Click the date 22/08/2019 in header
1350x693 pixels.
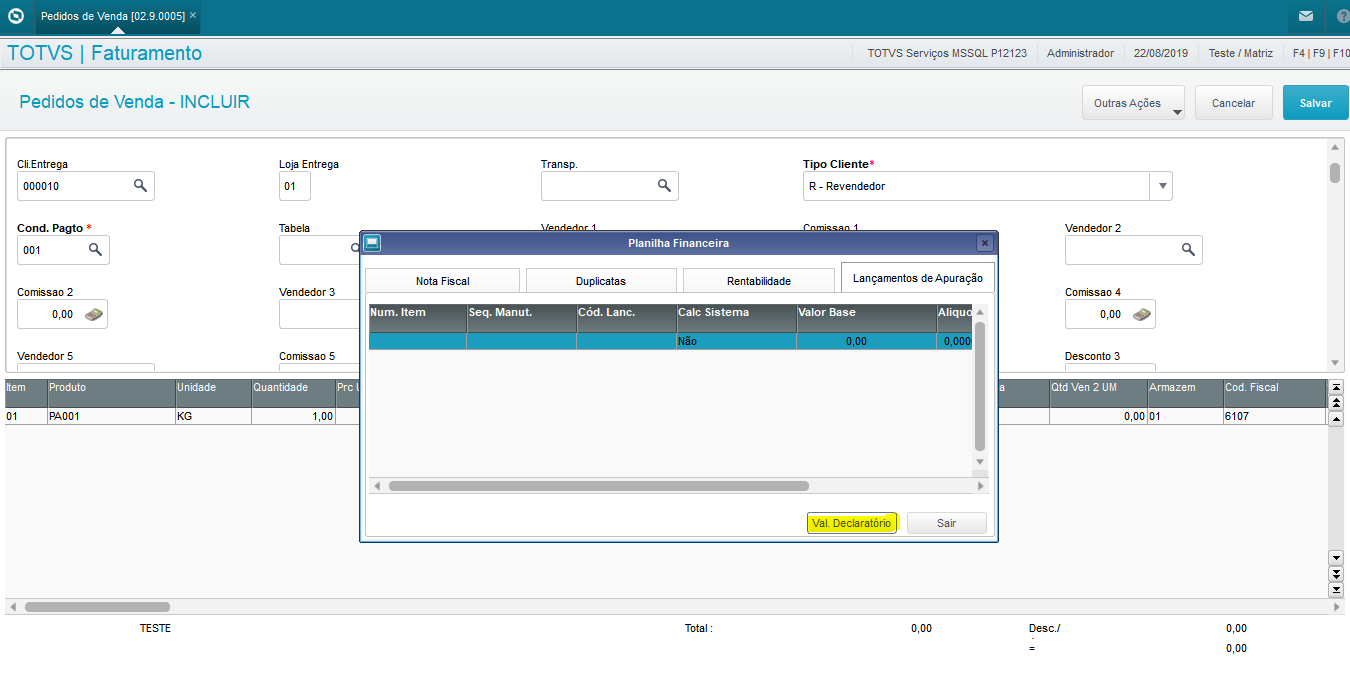tap(1161, 53)
